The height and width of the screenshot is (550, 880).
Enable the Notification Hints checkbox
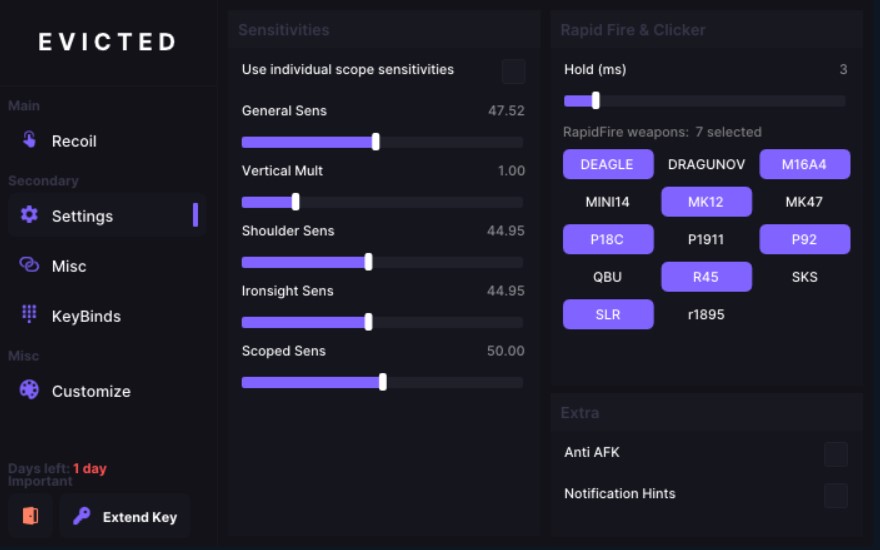(x=835, y=495)
